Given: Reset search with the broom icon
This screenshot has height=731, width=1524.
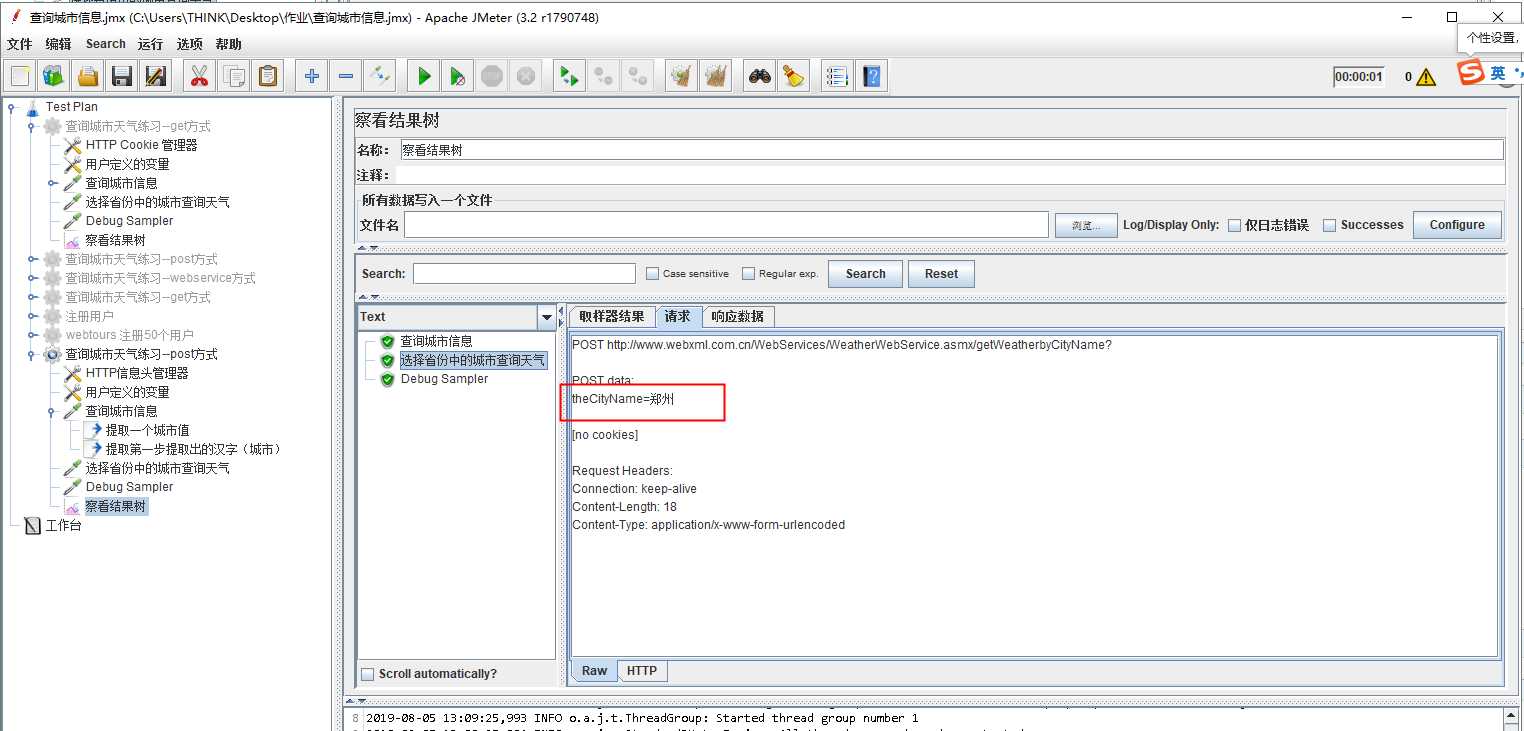Looking at the screenshot, I should pyautogui.click(x=794, y=76).
